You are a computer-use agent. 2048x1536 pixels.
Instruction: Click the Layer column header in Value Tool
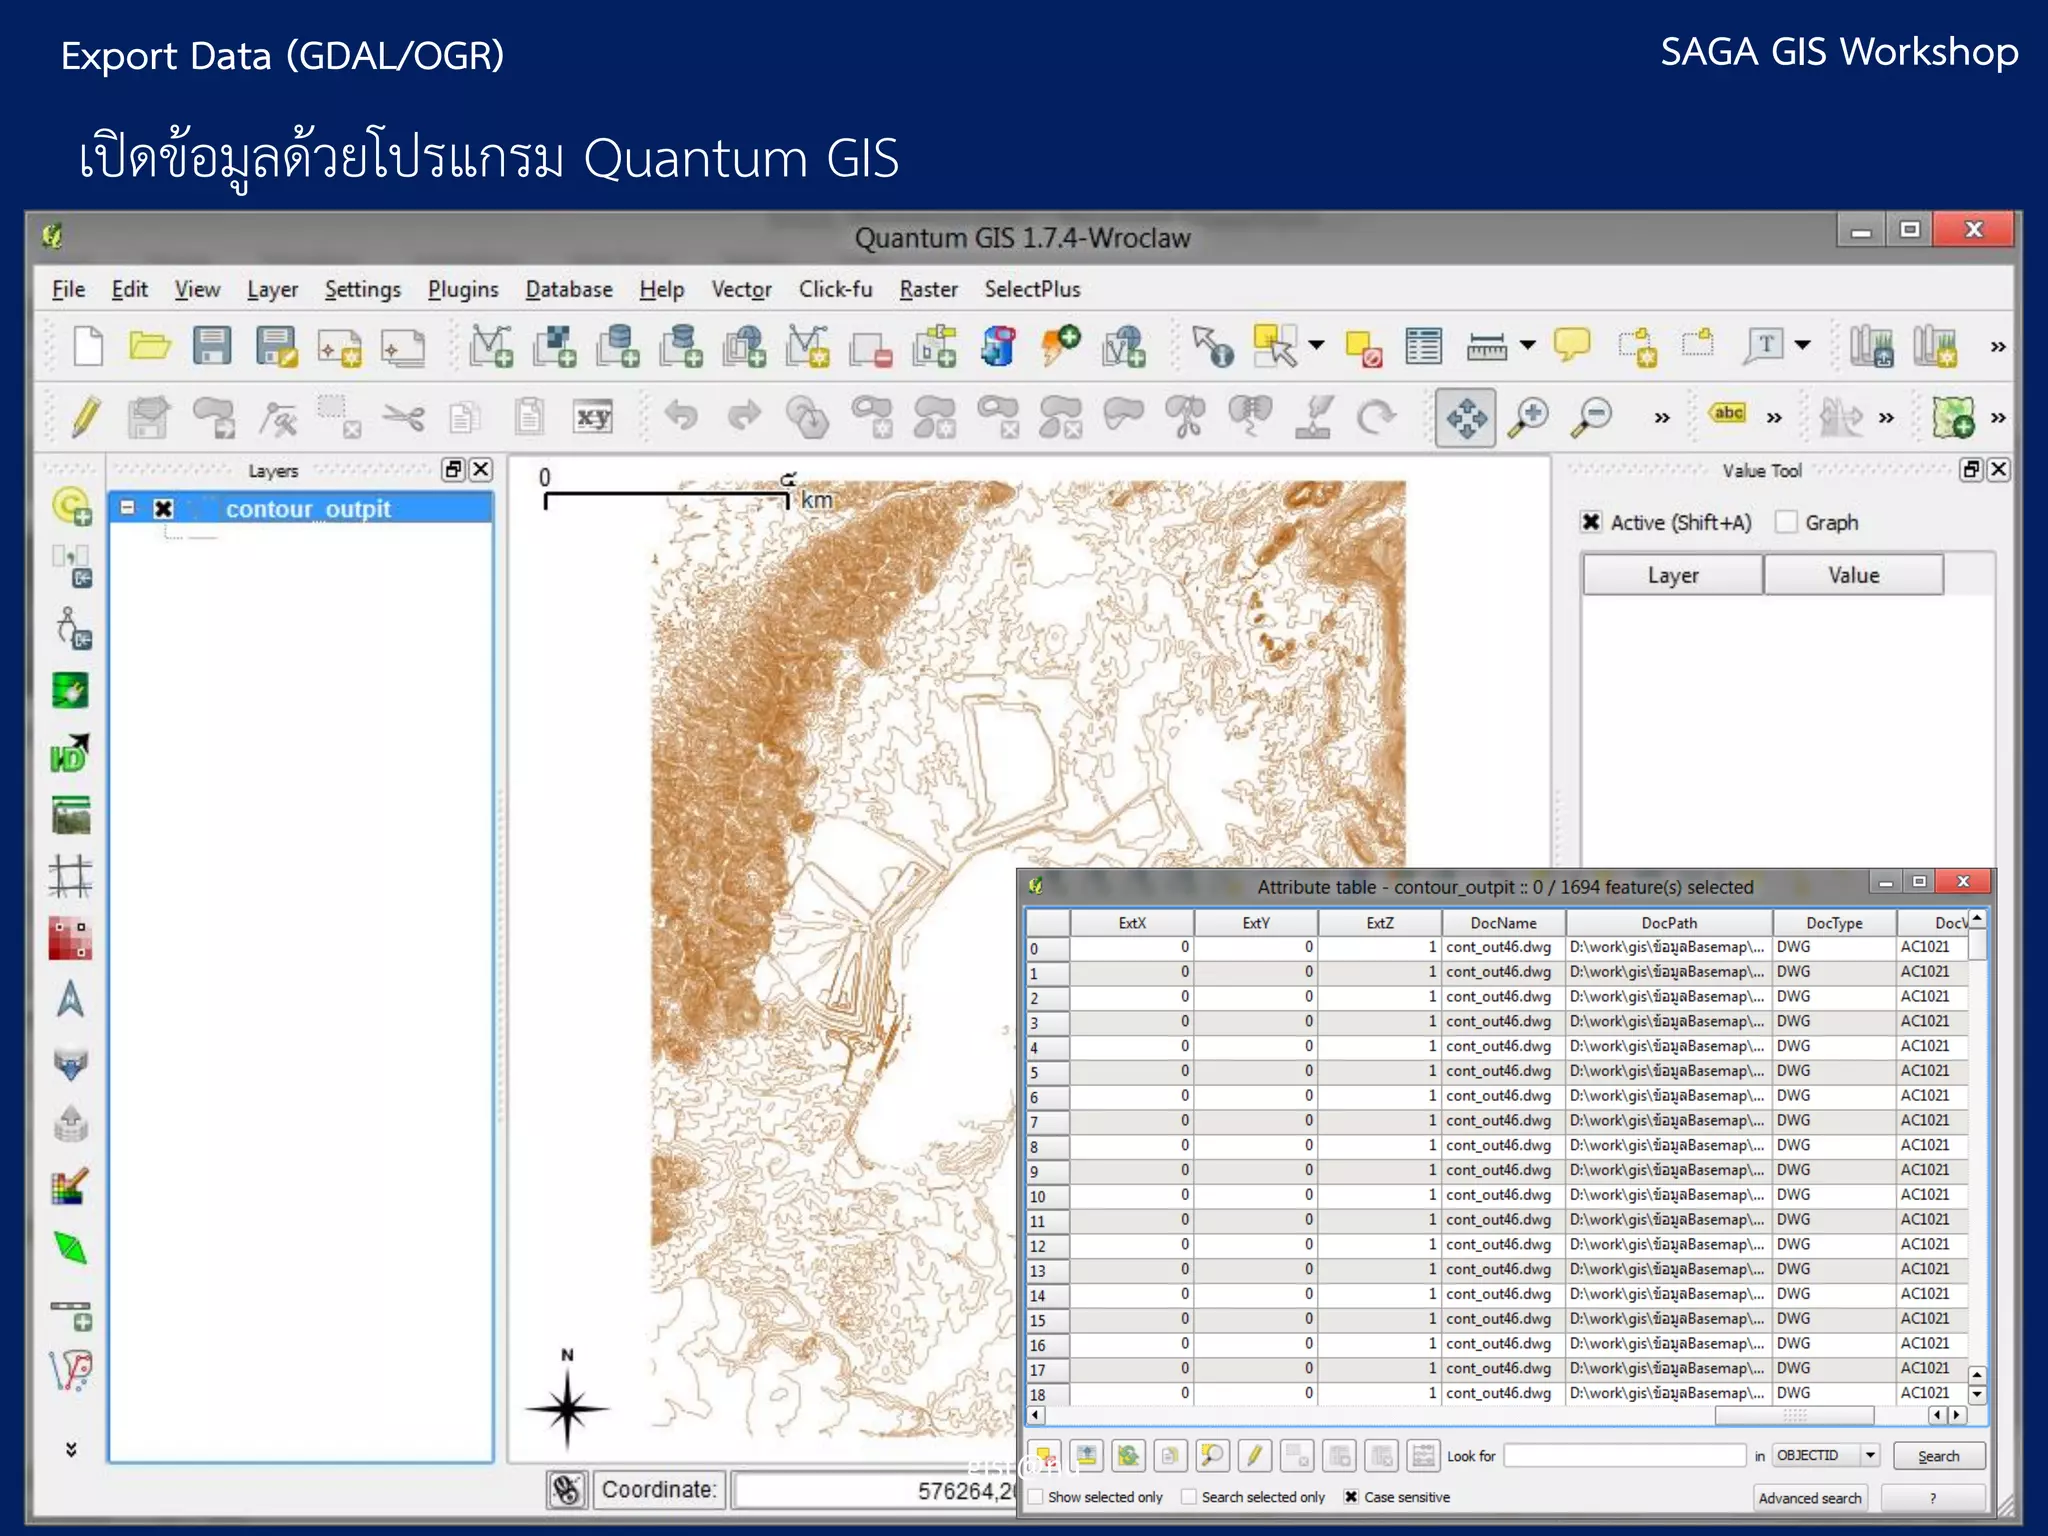[1673, 575]
